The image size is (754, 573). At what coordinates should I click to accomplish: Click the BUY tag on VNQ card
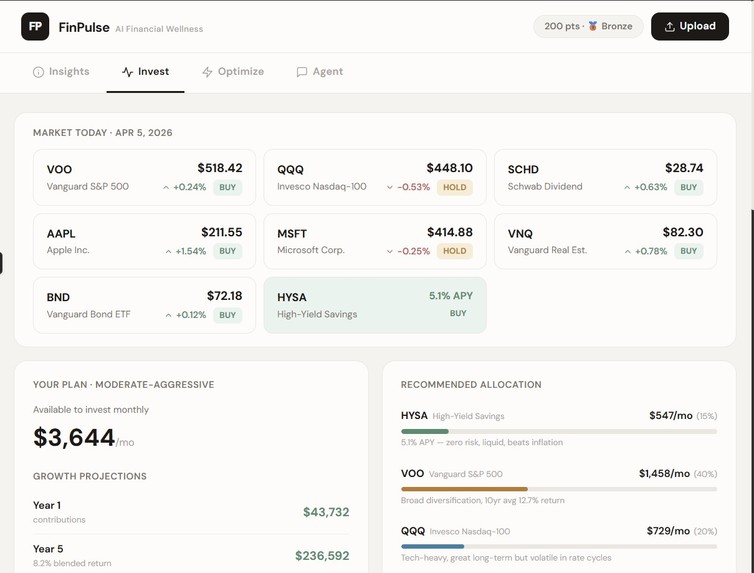(689, 251)
